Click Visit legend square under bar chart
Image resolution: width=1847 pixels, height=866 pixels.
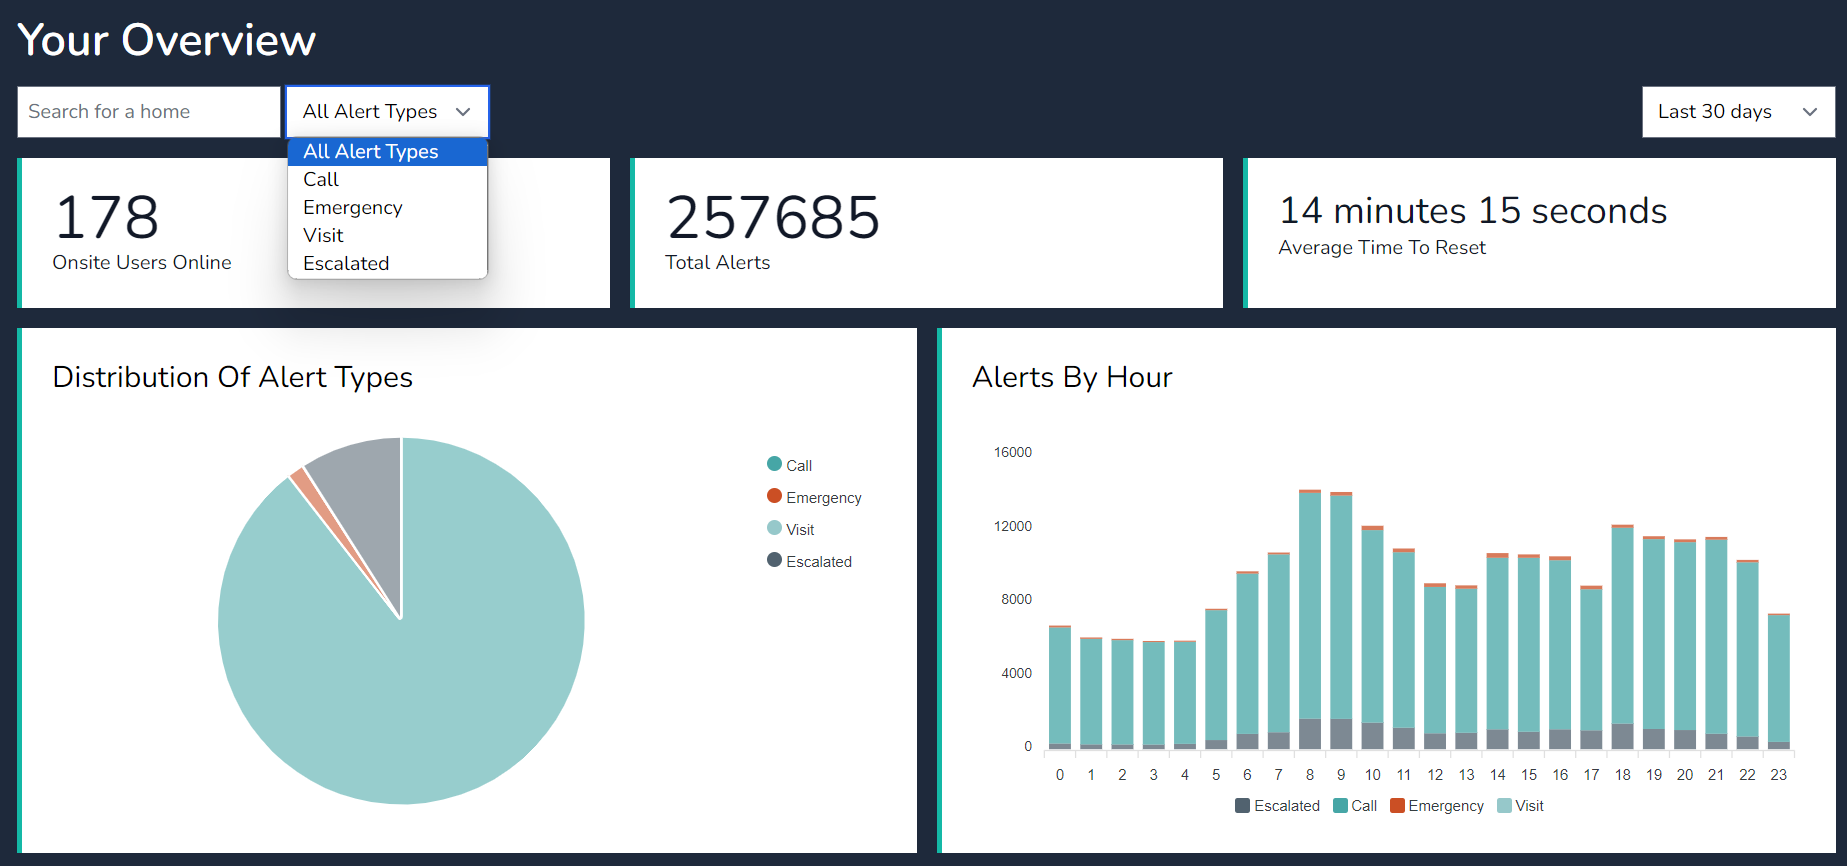click(x=1504, y=806)
